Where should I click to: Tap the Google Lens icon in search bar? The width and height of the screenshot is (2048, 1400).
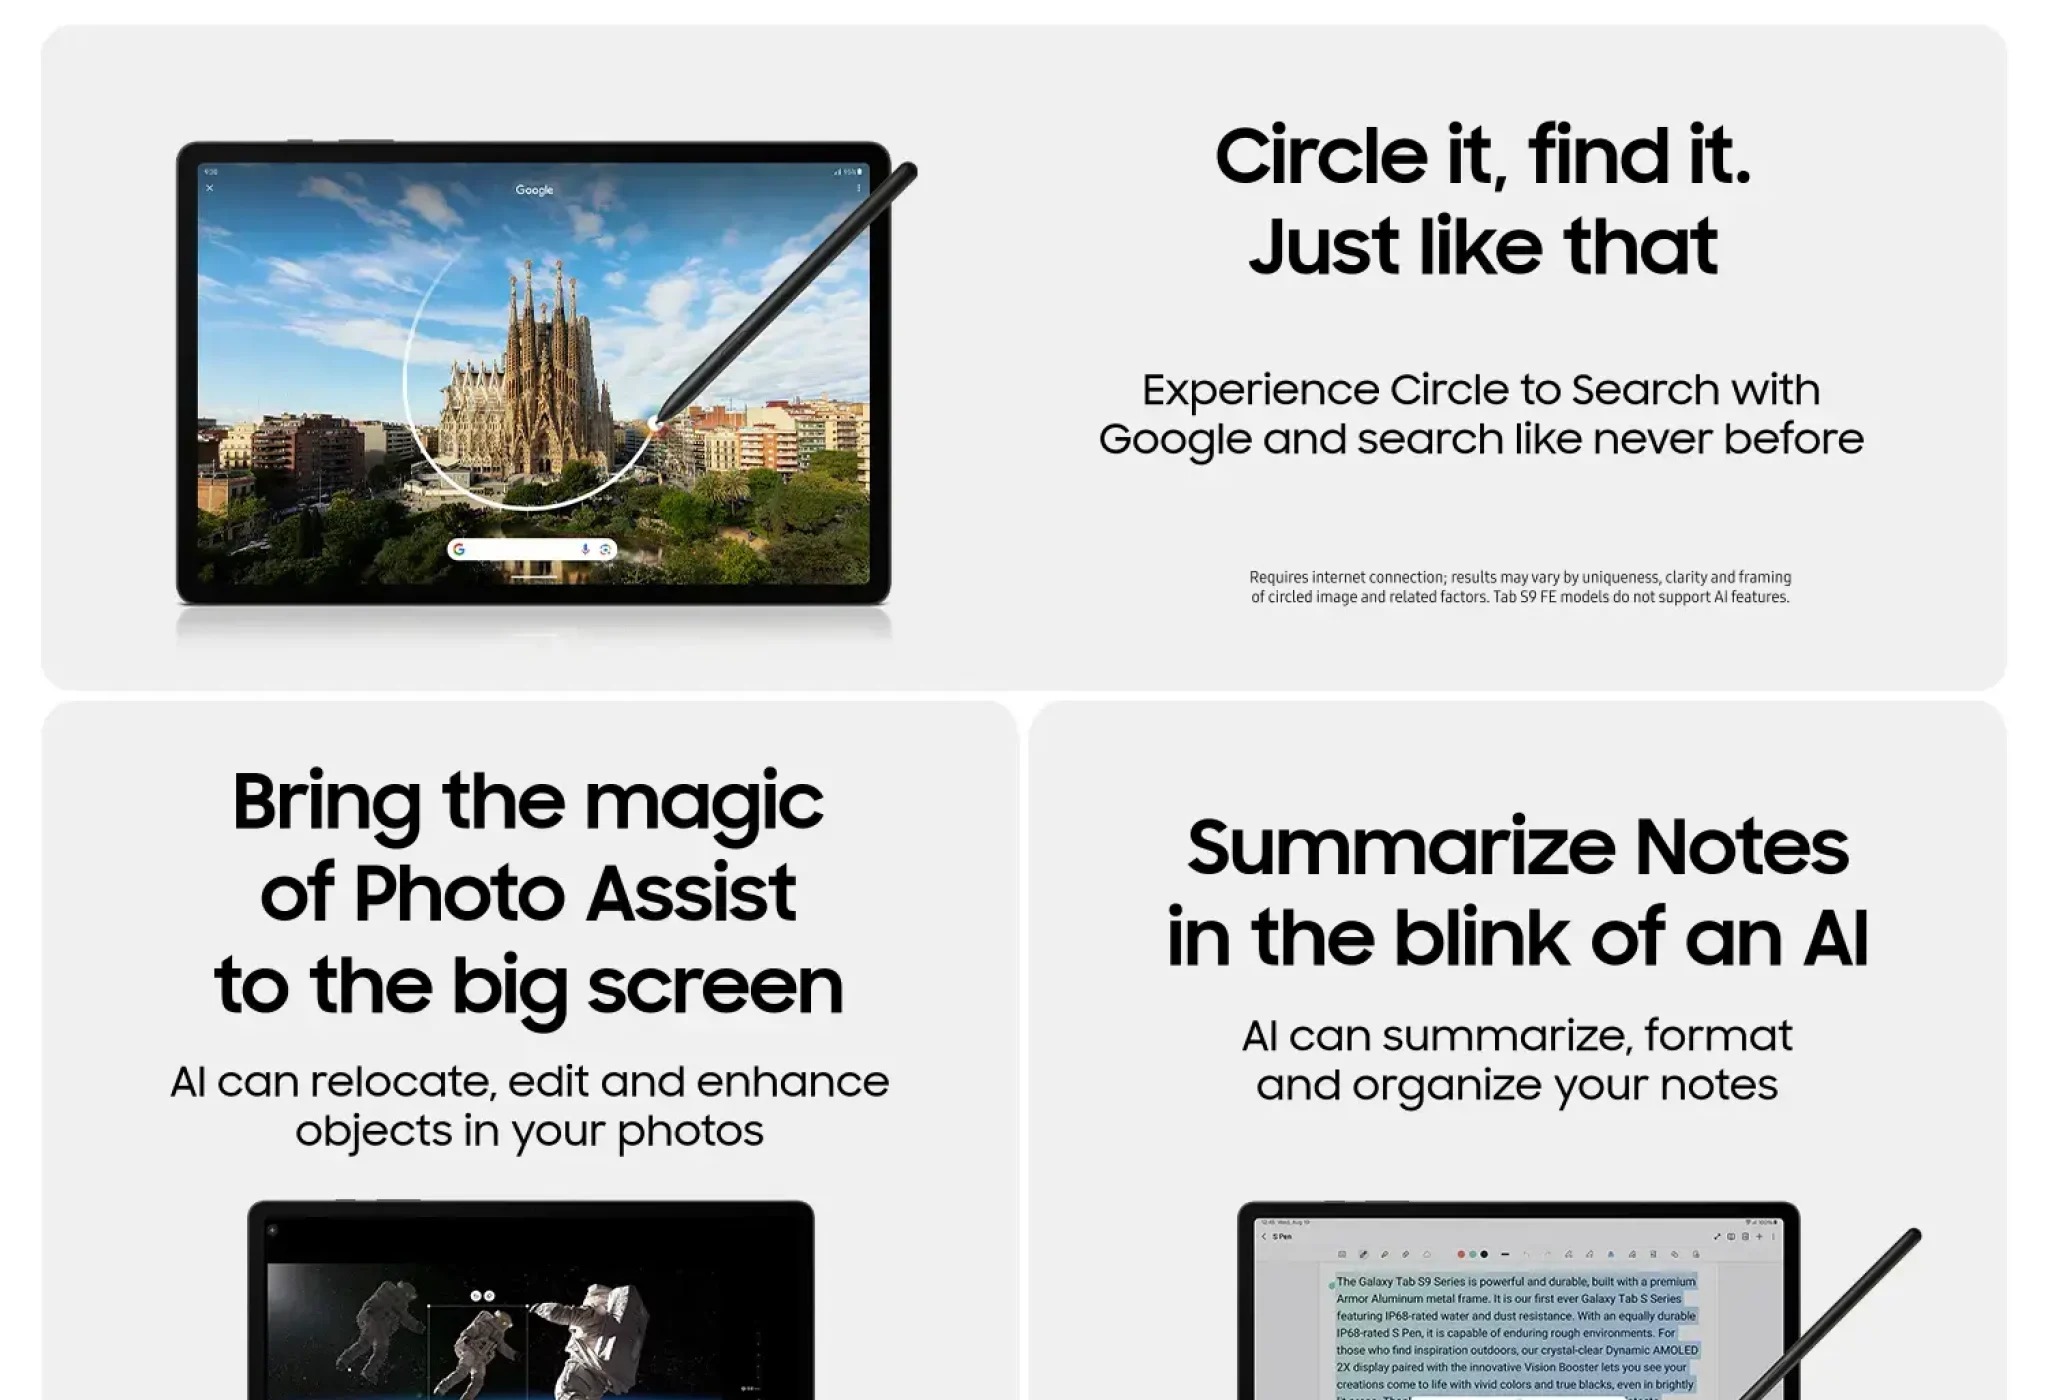point(605,549)
